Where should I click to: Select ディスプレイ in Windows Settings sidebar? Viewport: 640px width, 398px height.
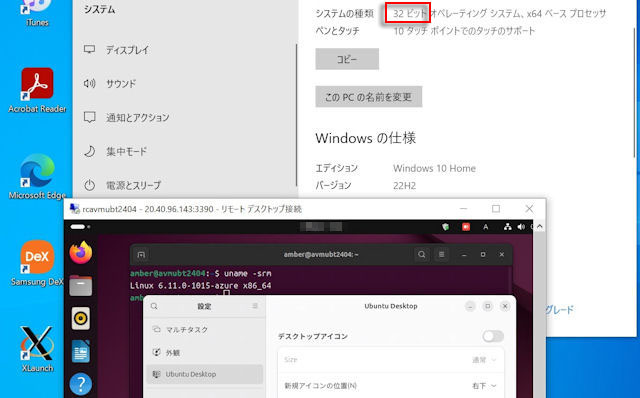tap(184, 50)
